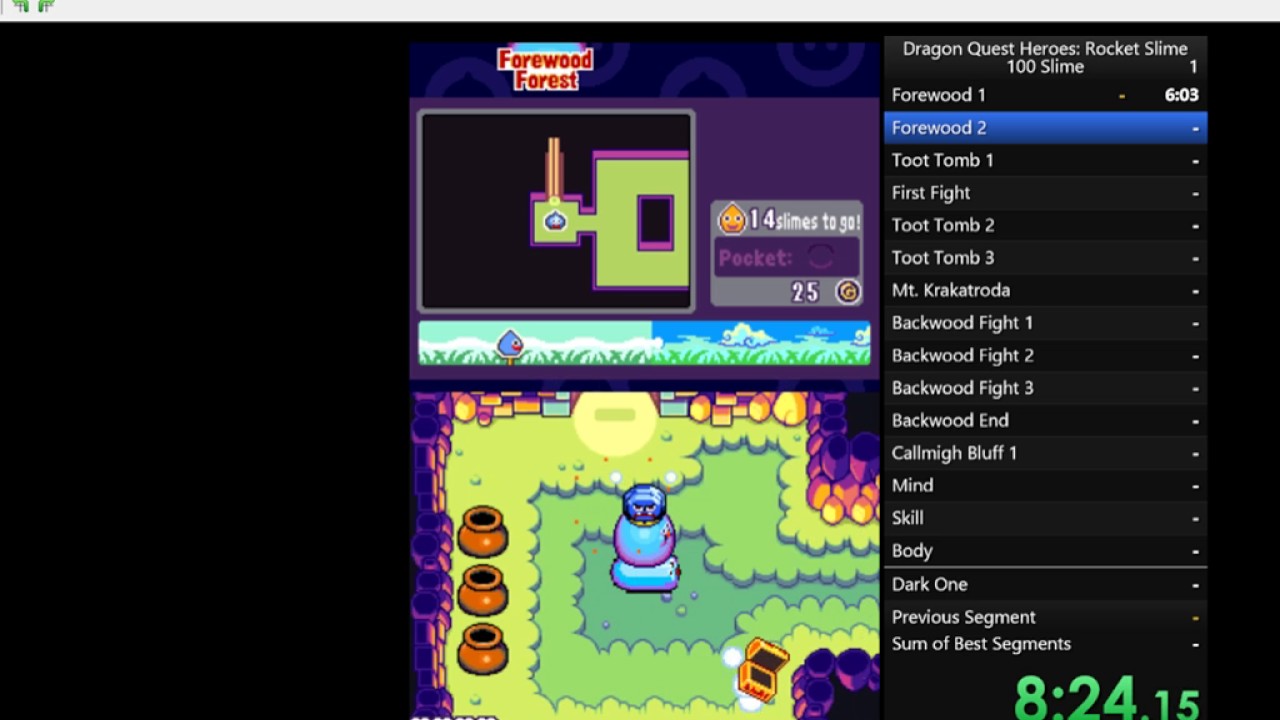The height and width of the screenshot is (720, 1280).
Task: Click the slime marker on the grass progress bar
Action: 510,345
